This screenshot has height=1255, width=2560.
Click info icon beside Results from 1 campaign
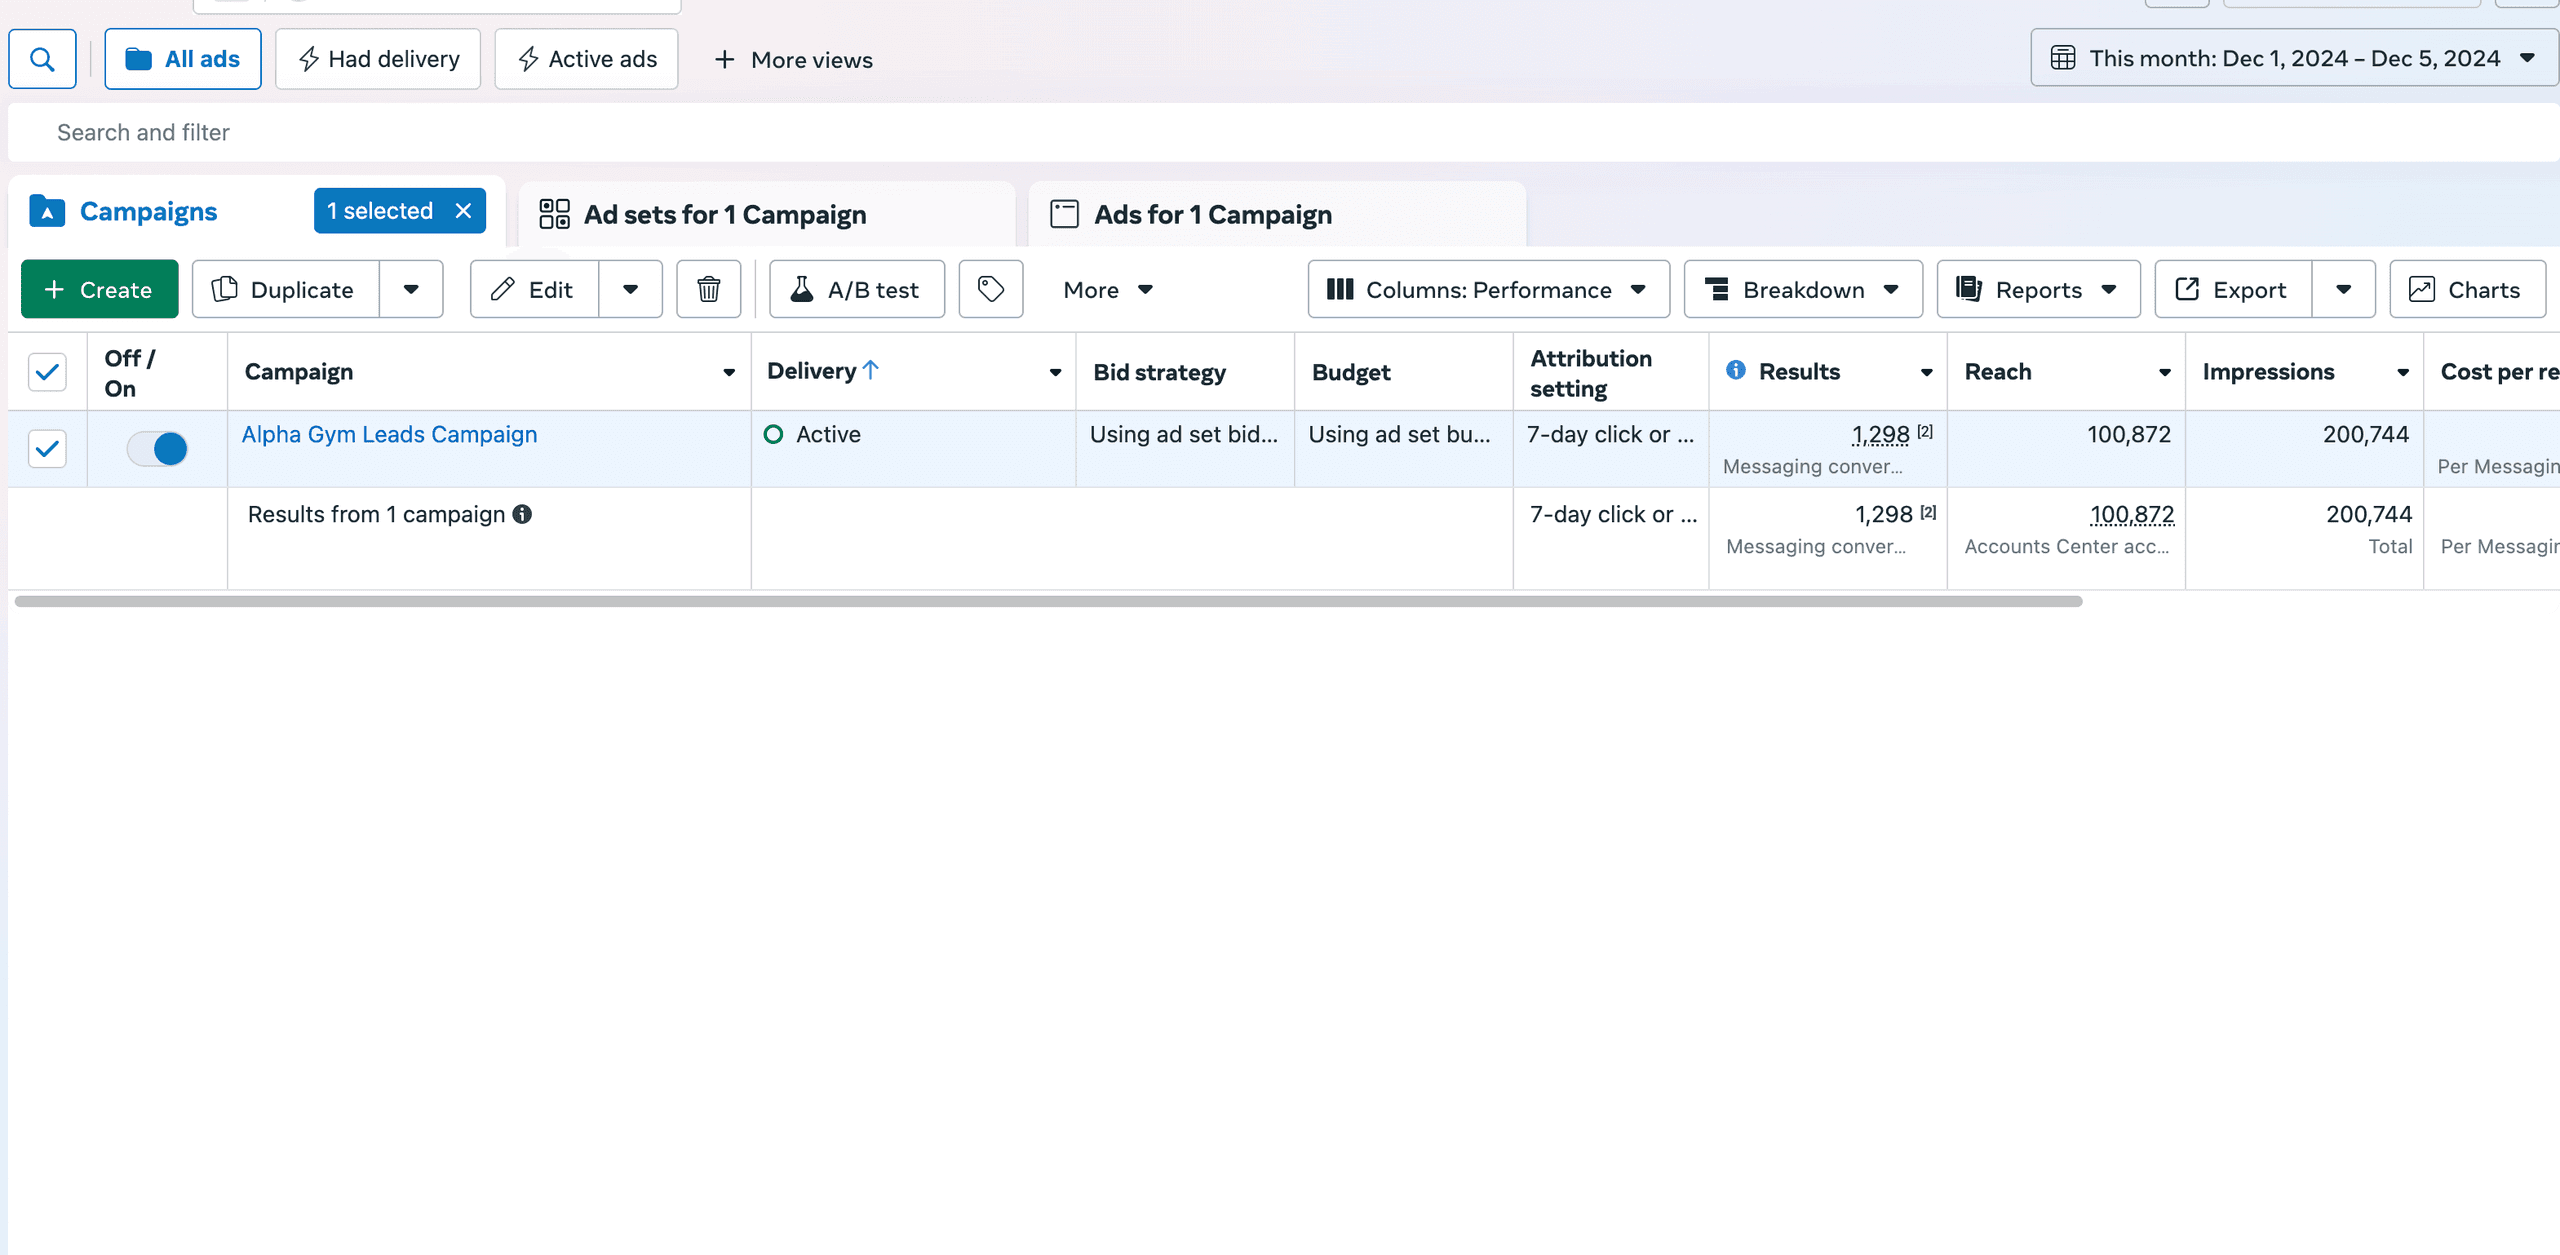click(x=522, y=514)
